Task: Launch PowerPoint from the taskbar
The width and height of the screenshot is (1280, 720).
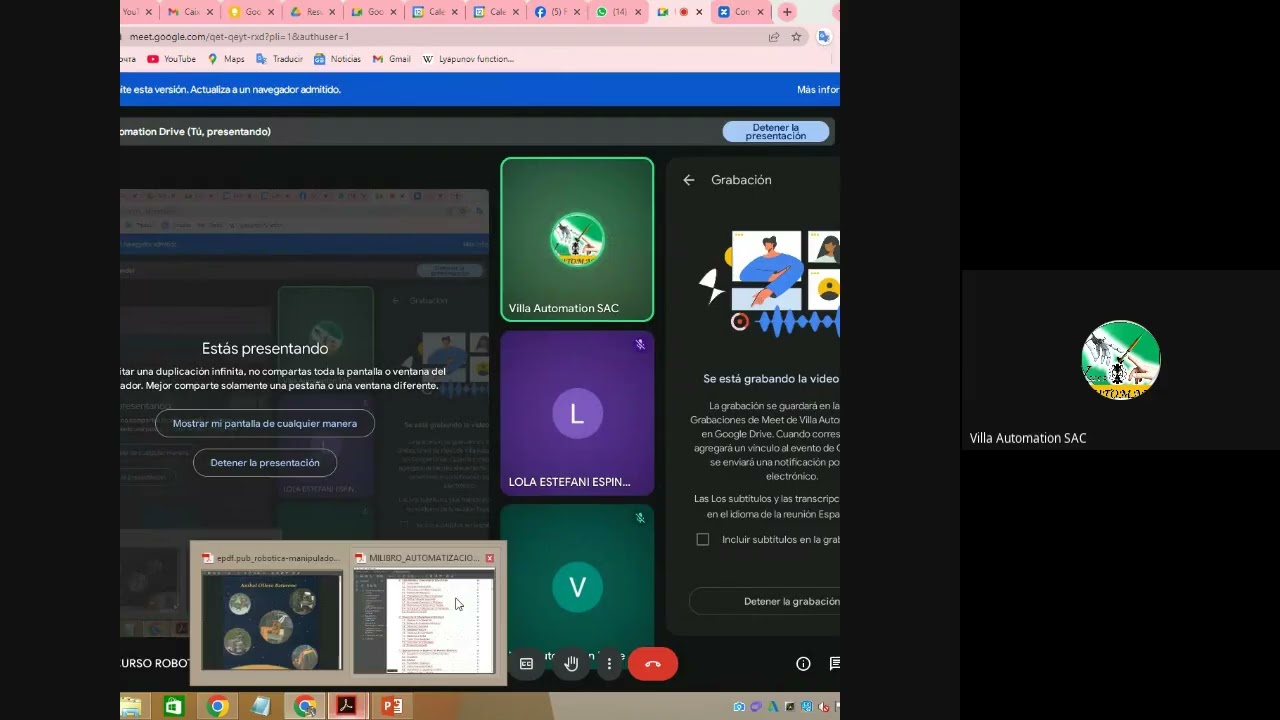Action: [x=392, y=707]
